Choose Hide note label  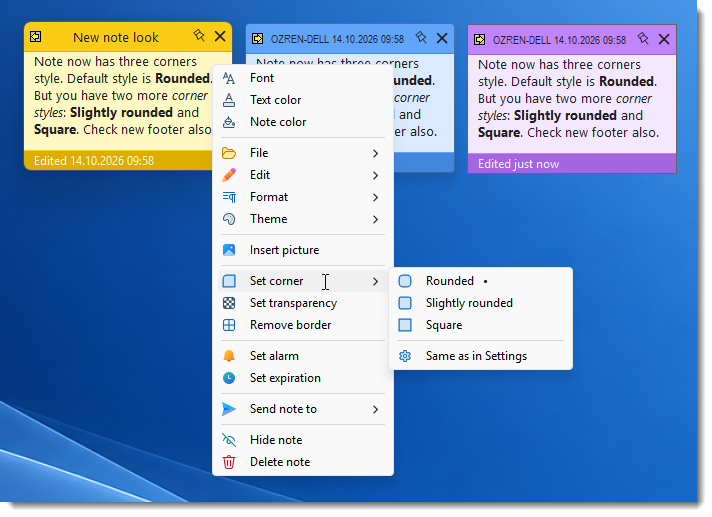pos(276,440)
